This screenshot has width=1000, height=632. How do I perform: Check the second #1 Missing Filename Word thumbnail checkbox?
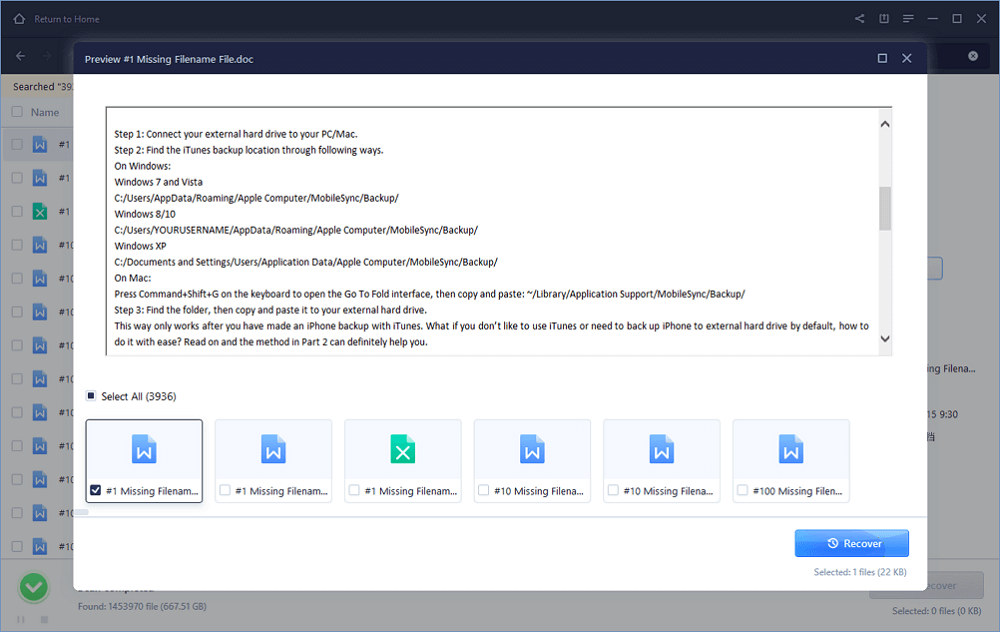pyautogui.click(x=224, y=490)
